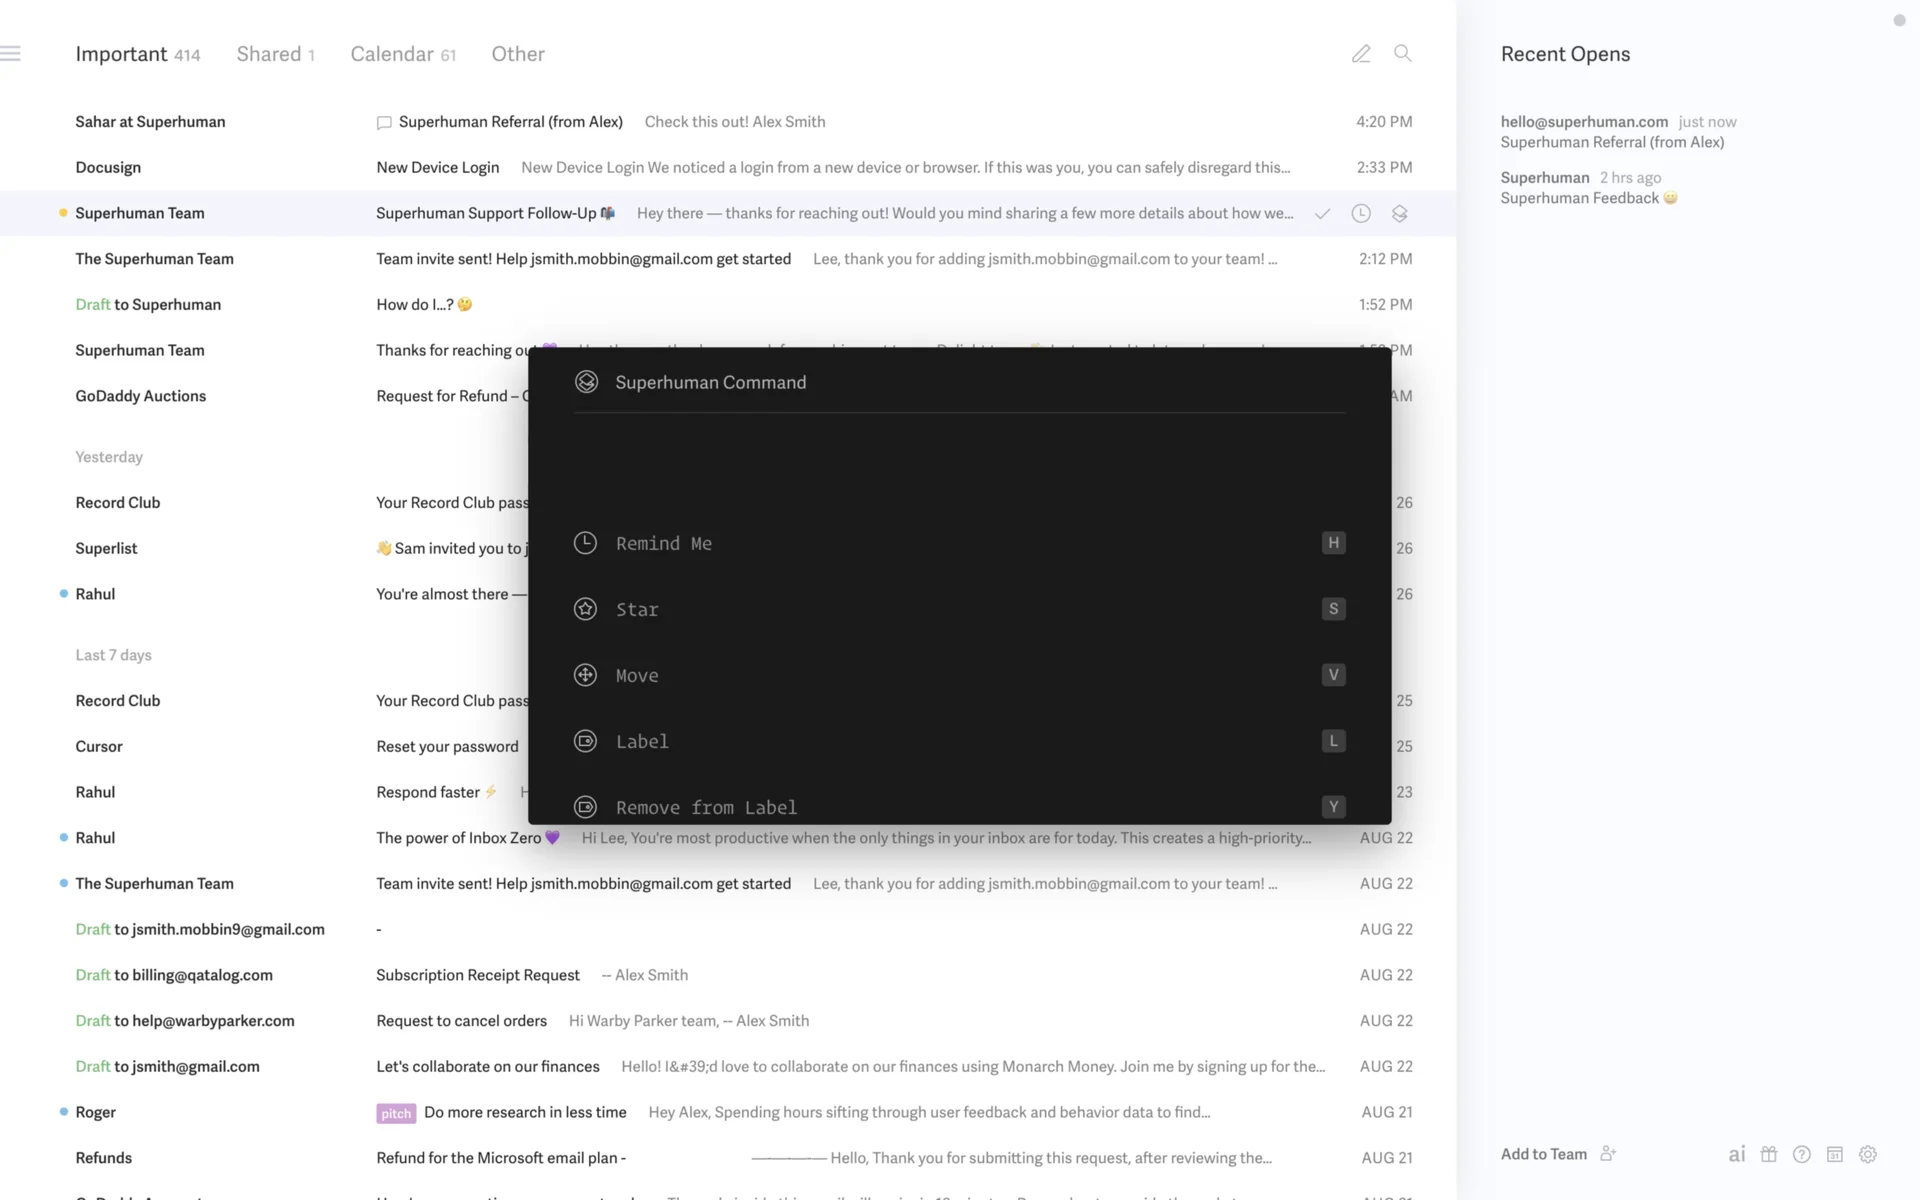Mark Superhuman Support Follow-Up done checkmark
Image resolution: width=1920 pixels, height=1200 pixels.
pyautogui.click(x=1322, y=214)
